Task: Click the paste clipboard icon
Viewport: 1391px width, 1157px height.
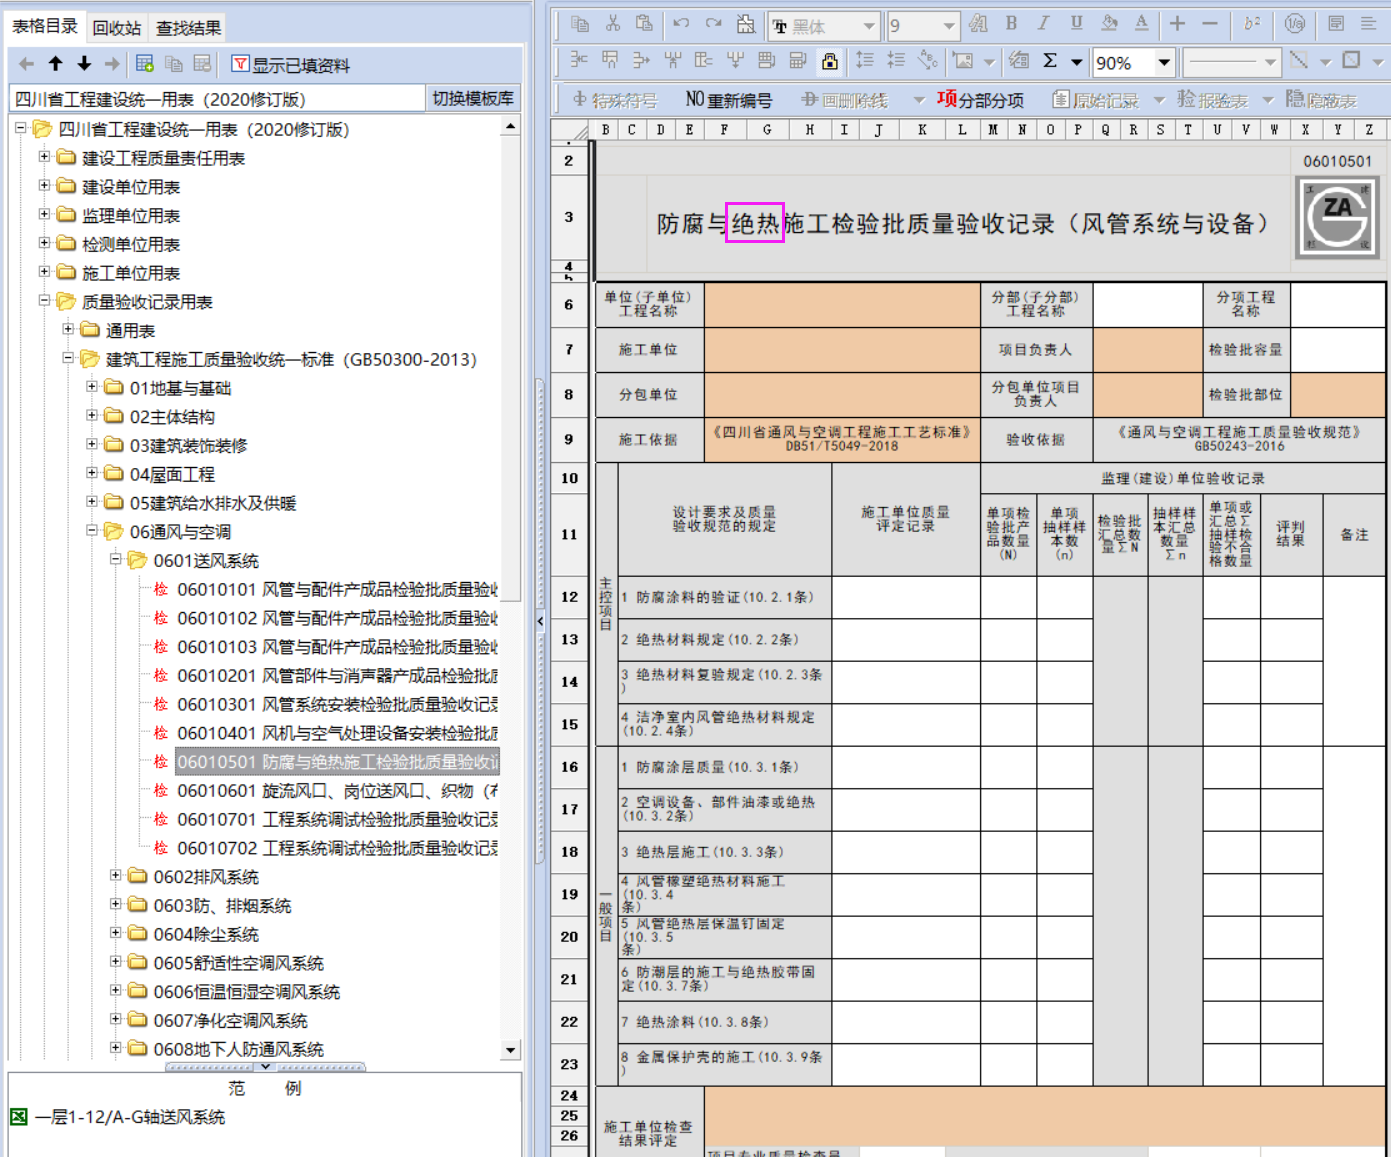Action: (x=645, y=23)
